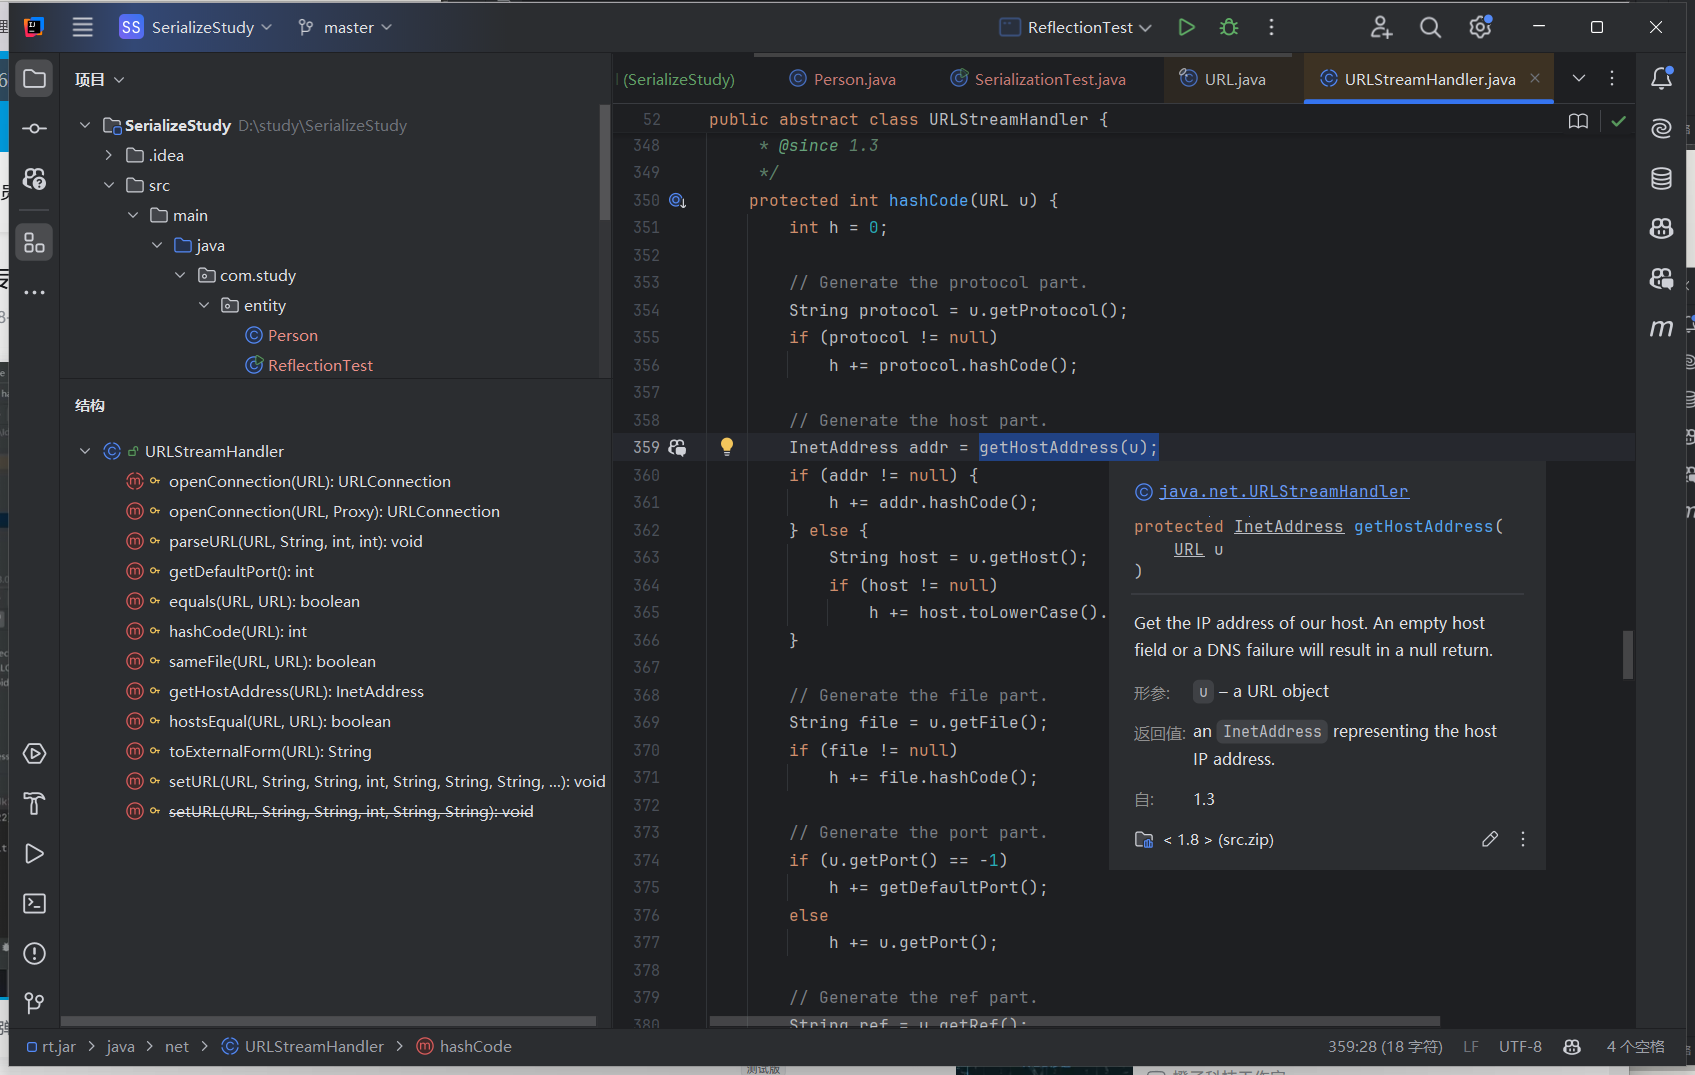Open the Problems tool window icon
The image size is (1695, 1075).
(34, 954)
